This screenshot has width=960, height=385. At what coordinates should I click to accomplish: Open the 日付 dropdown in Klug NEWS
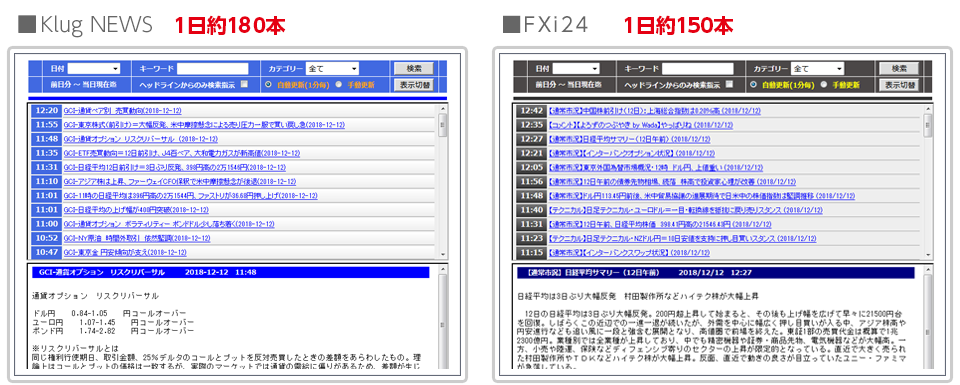94,69
